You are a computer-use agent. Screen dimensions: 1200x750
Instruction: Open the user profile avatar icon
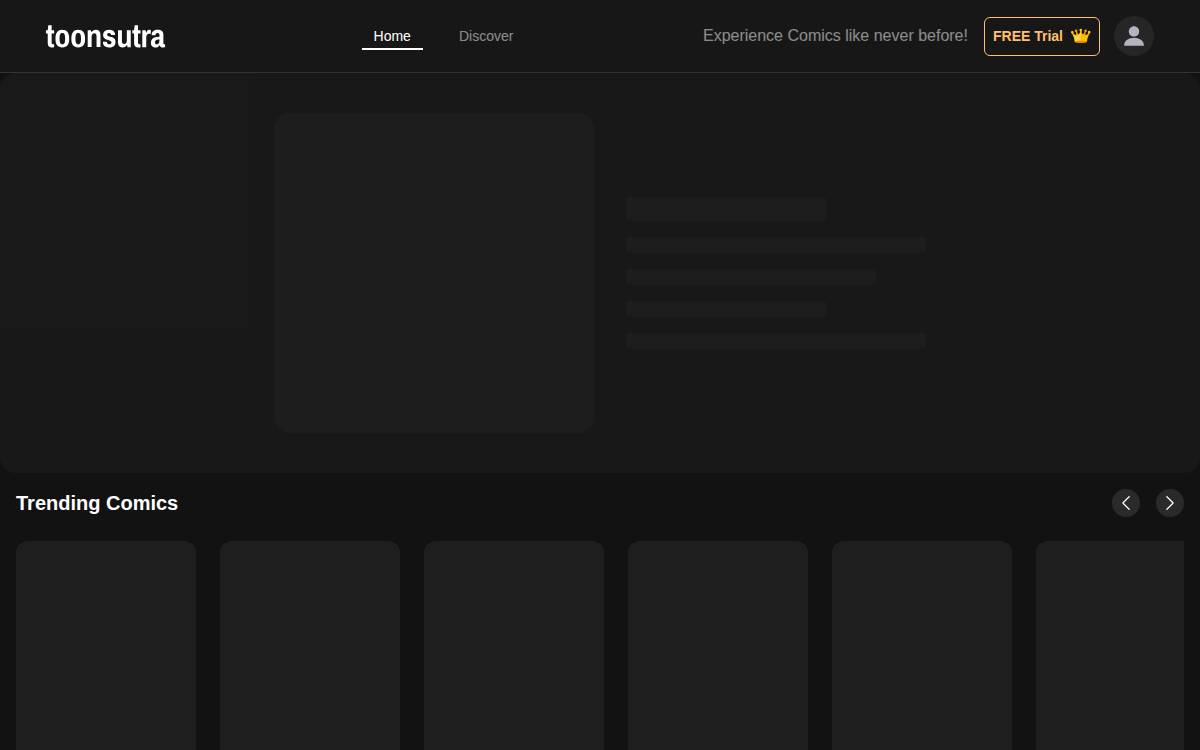[x=1134, y=36]
